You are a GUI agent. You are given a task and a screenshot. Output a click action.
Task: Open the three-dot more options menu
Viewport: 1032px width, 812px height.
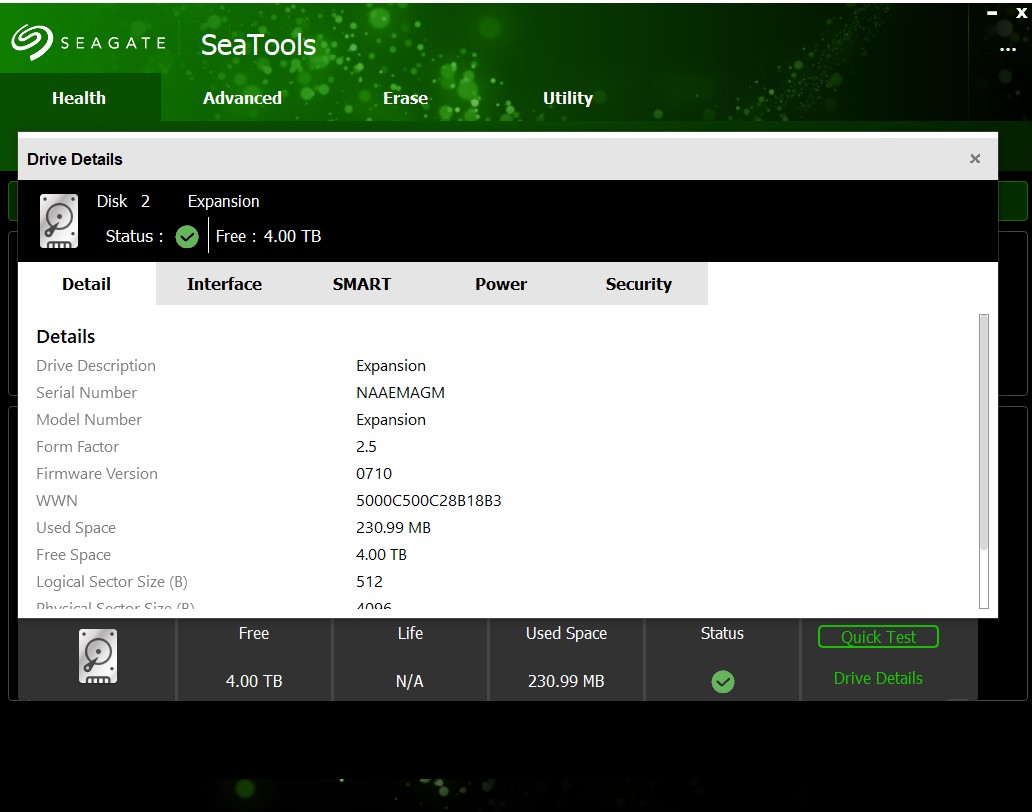pyautogui.click(x=1007, y=50)
